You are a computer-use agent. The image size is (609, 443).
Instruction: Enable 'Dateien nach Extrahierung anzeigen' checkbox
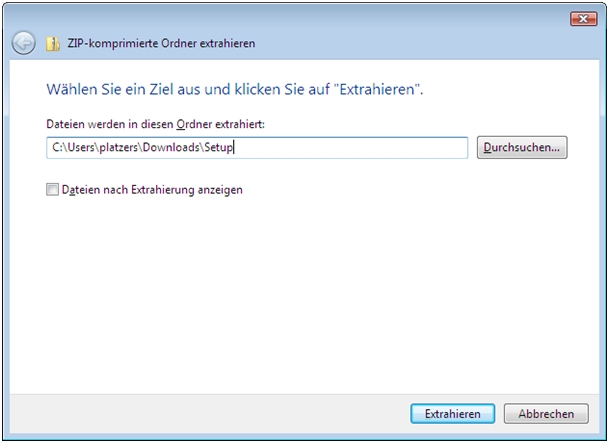click(x=52, y=189)
